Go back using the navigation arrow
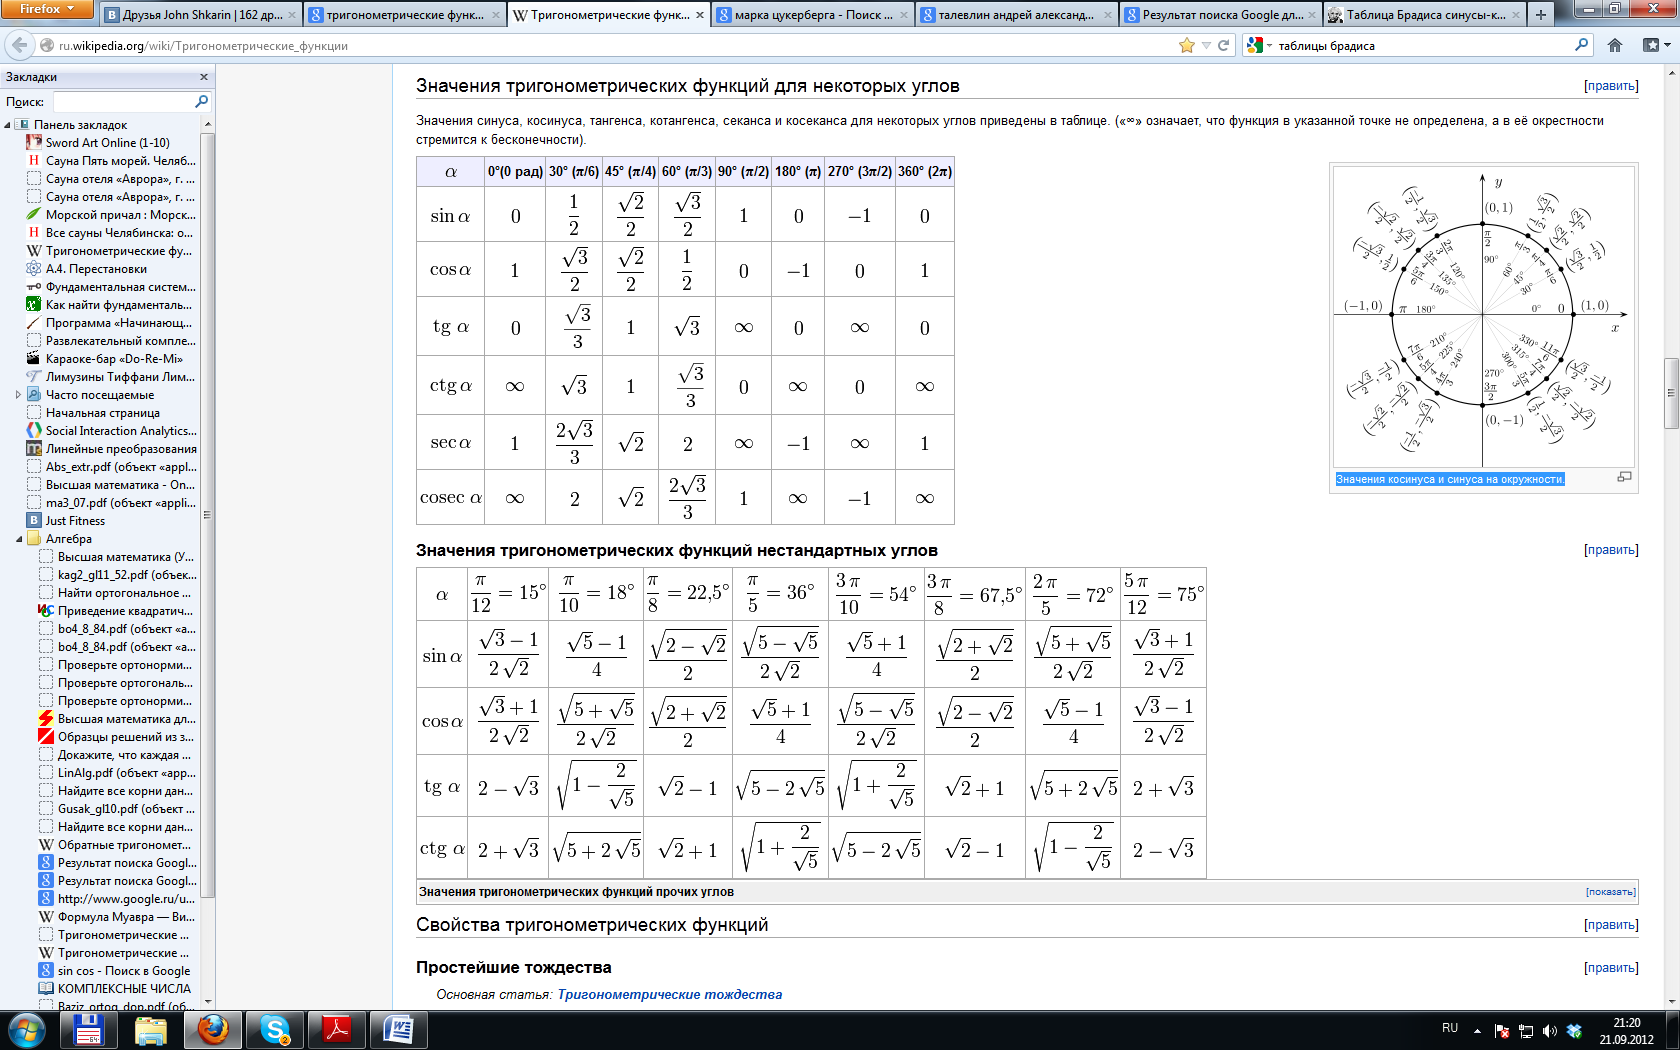1680x1050 pixels. tap(19, 45)
